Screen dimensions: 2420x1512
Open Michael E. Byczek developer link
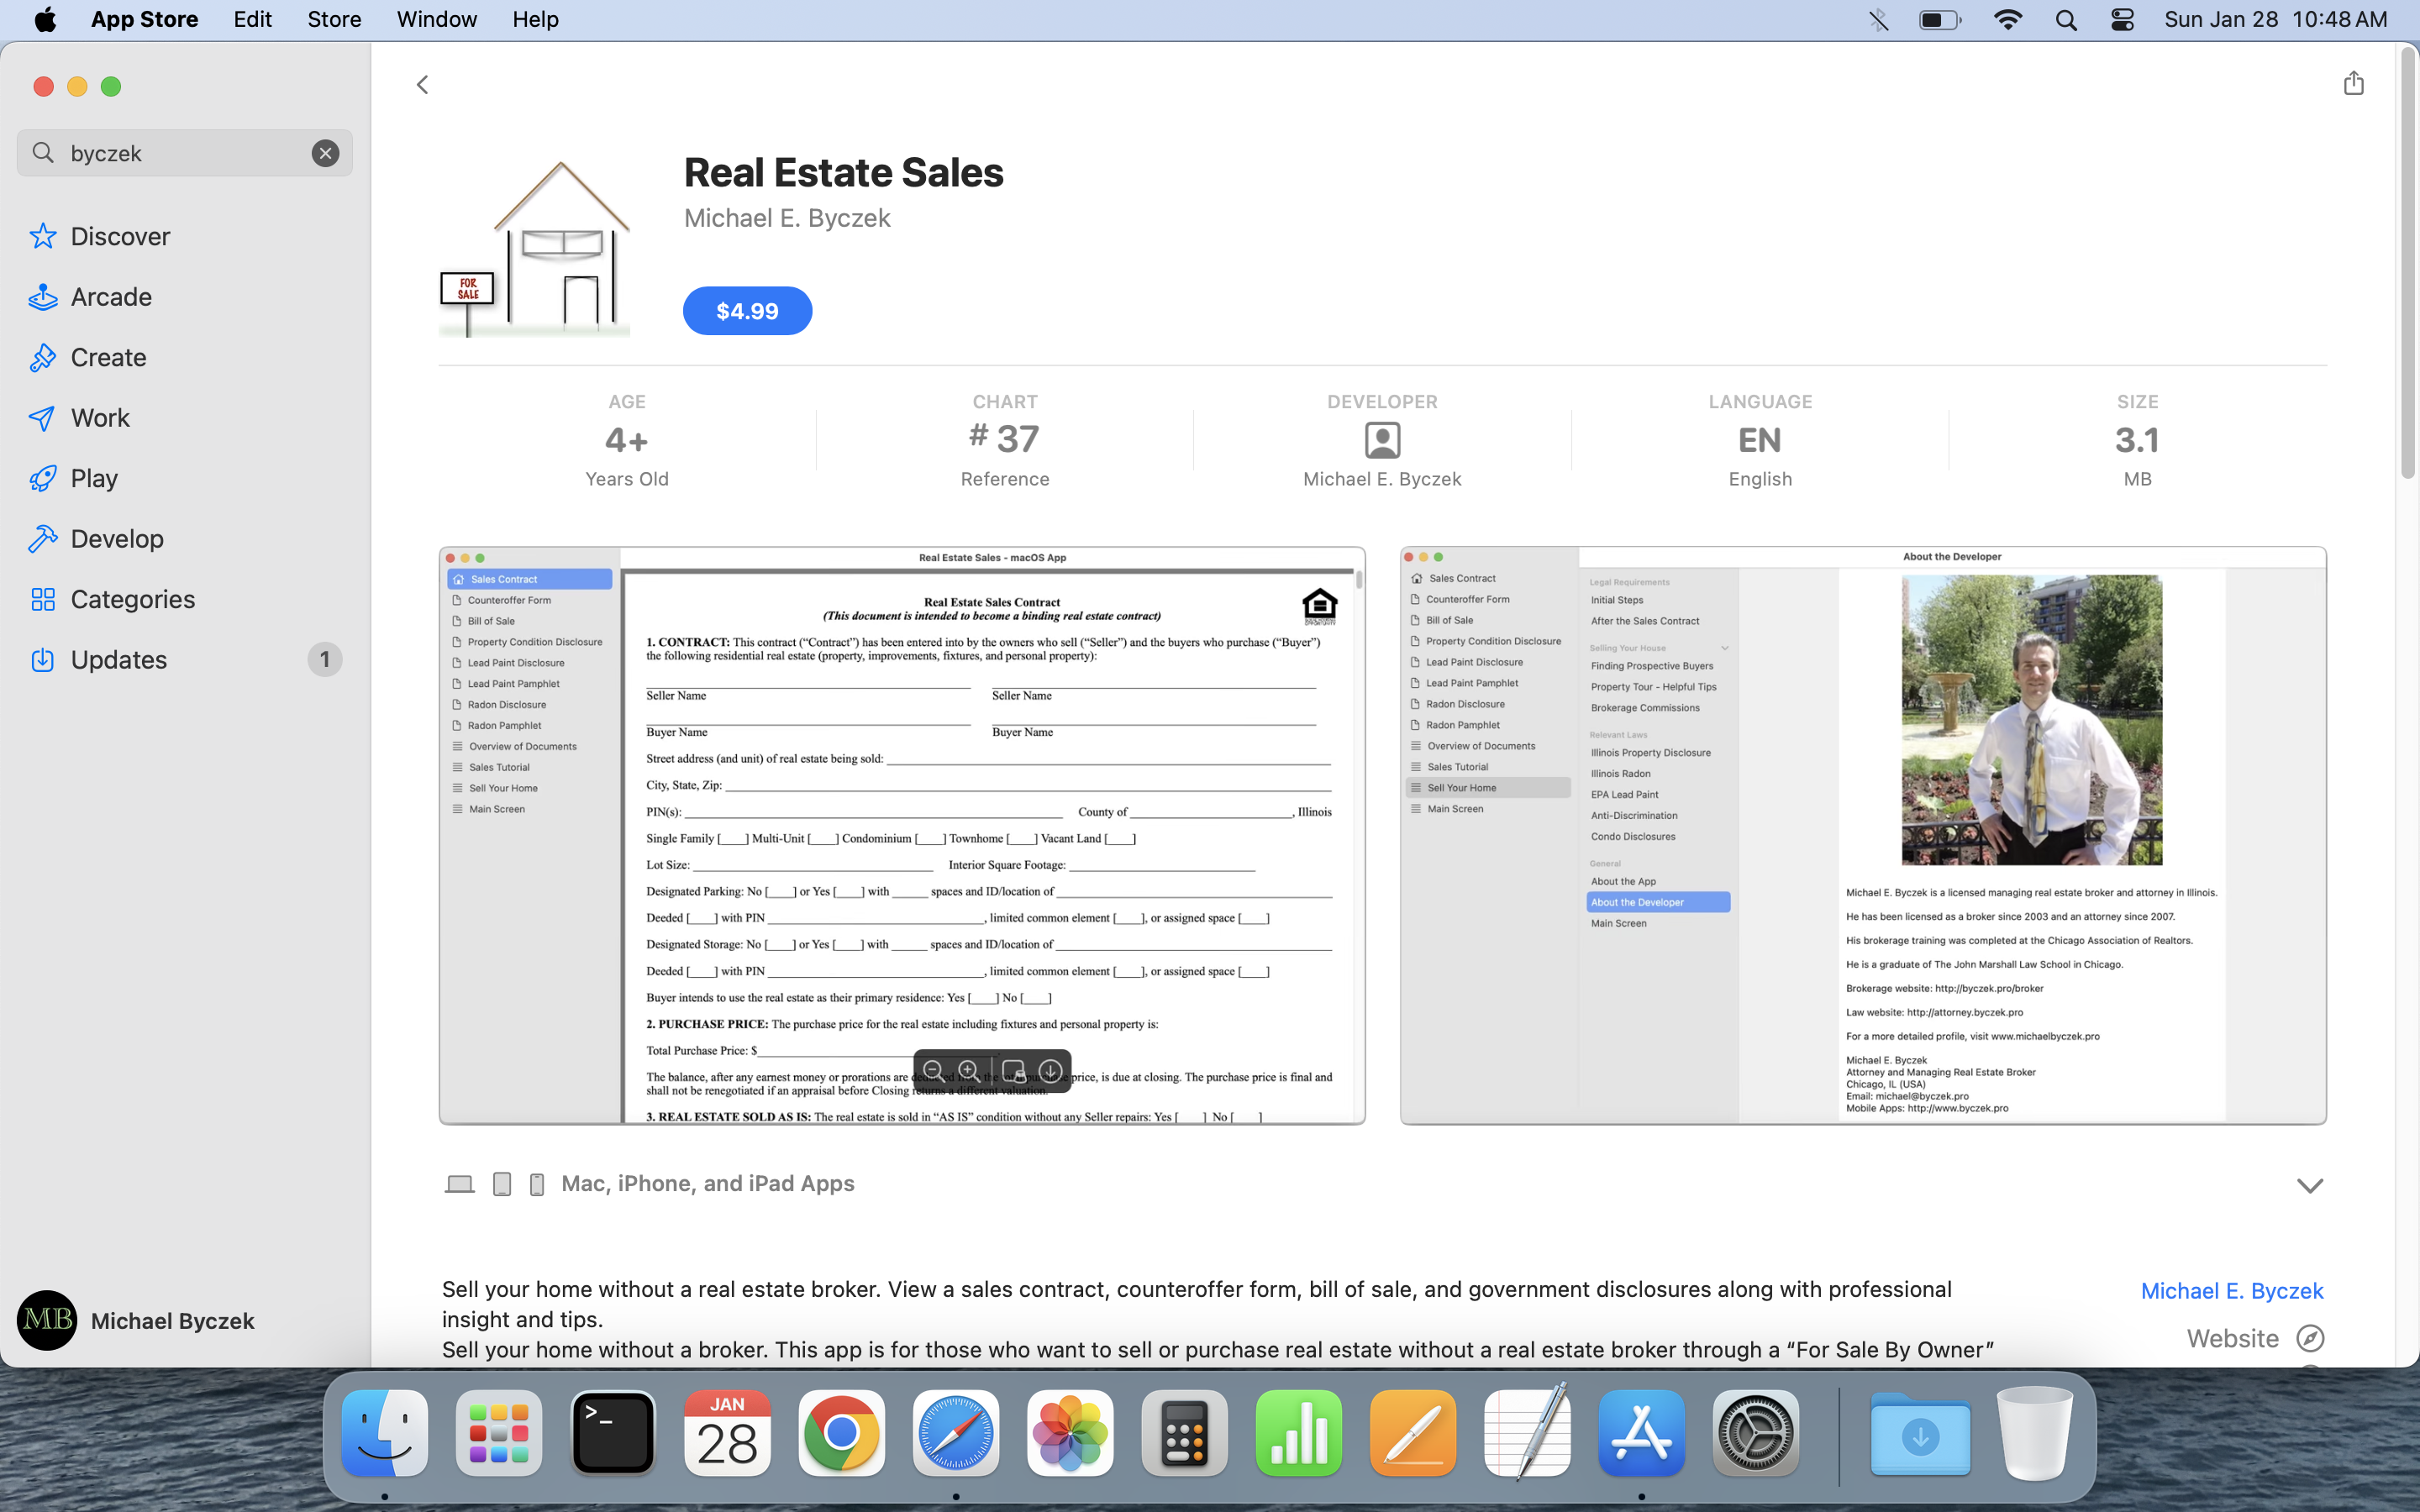(x=2231, y=1291)
